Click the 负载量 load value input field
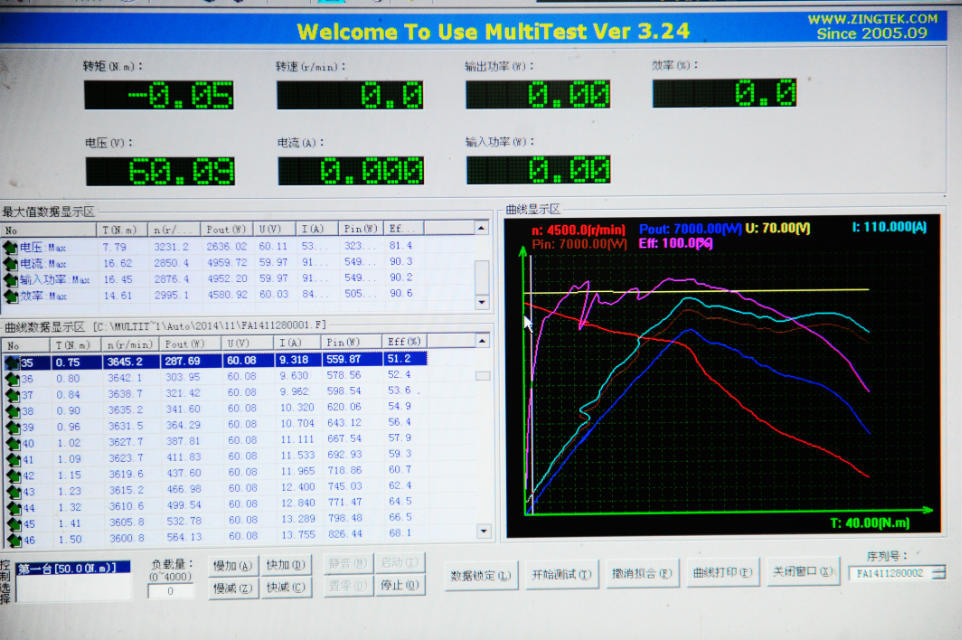Screen dimensions: 962x640 (x=170, y=591)
